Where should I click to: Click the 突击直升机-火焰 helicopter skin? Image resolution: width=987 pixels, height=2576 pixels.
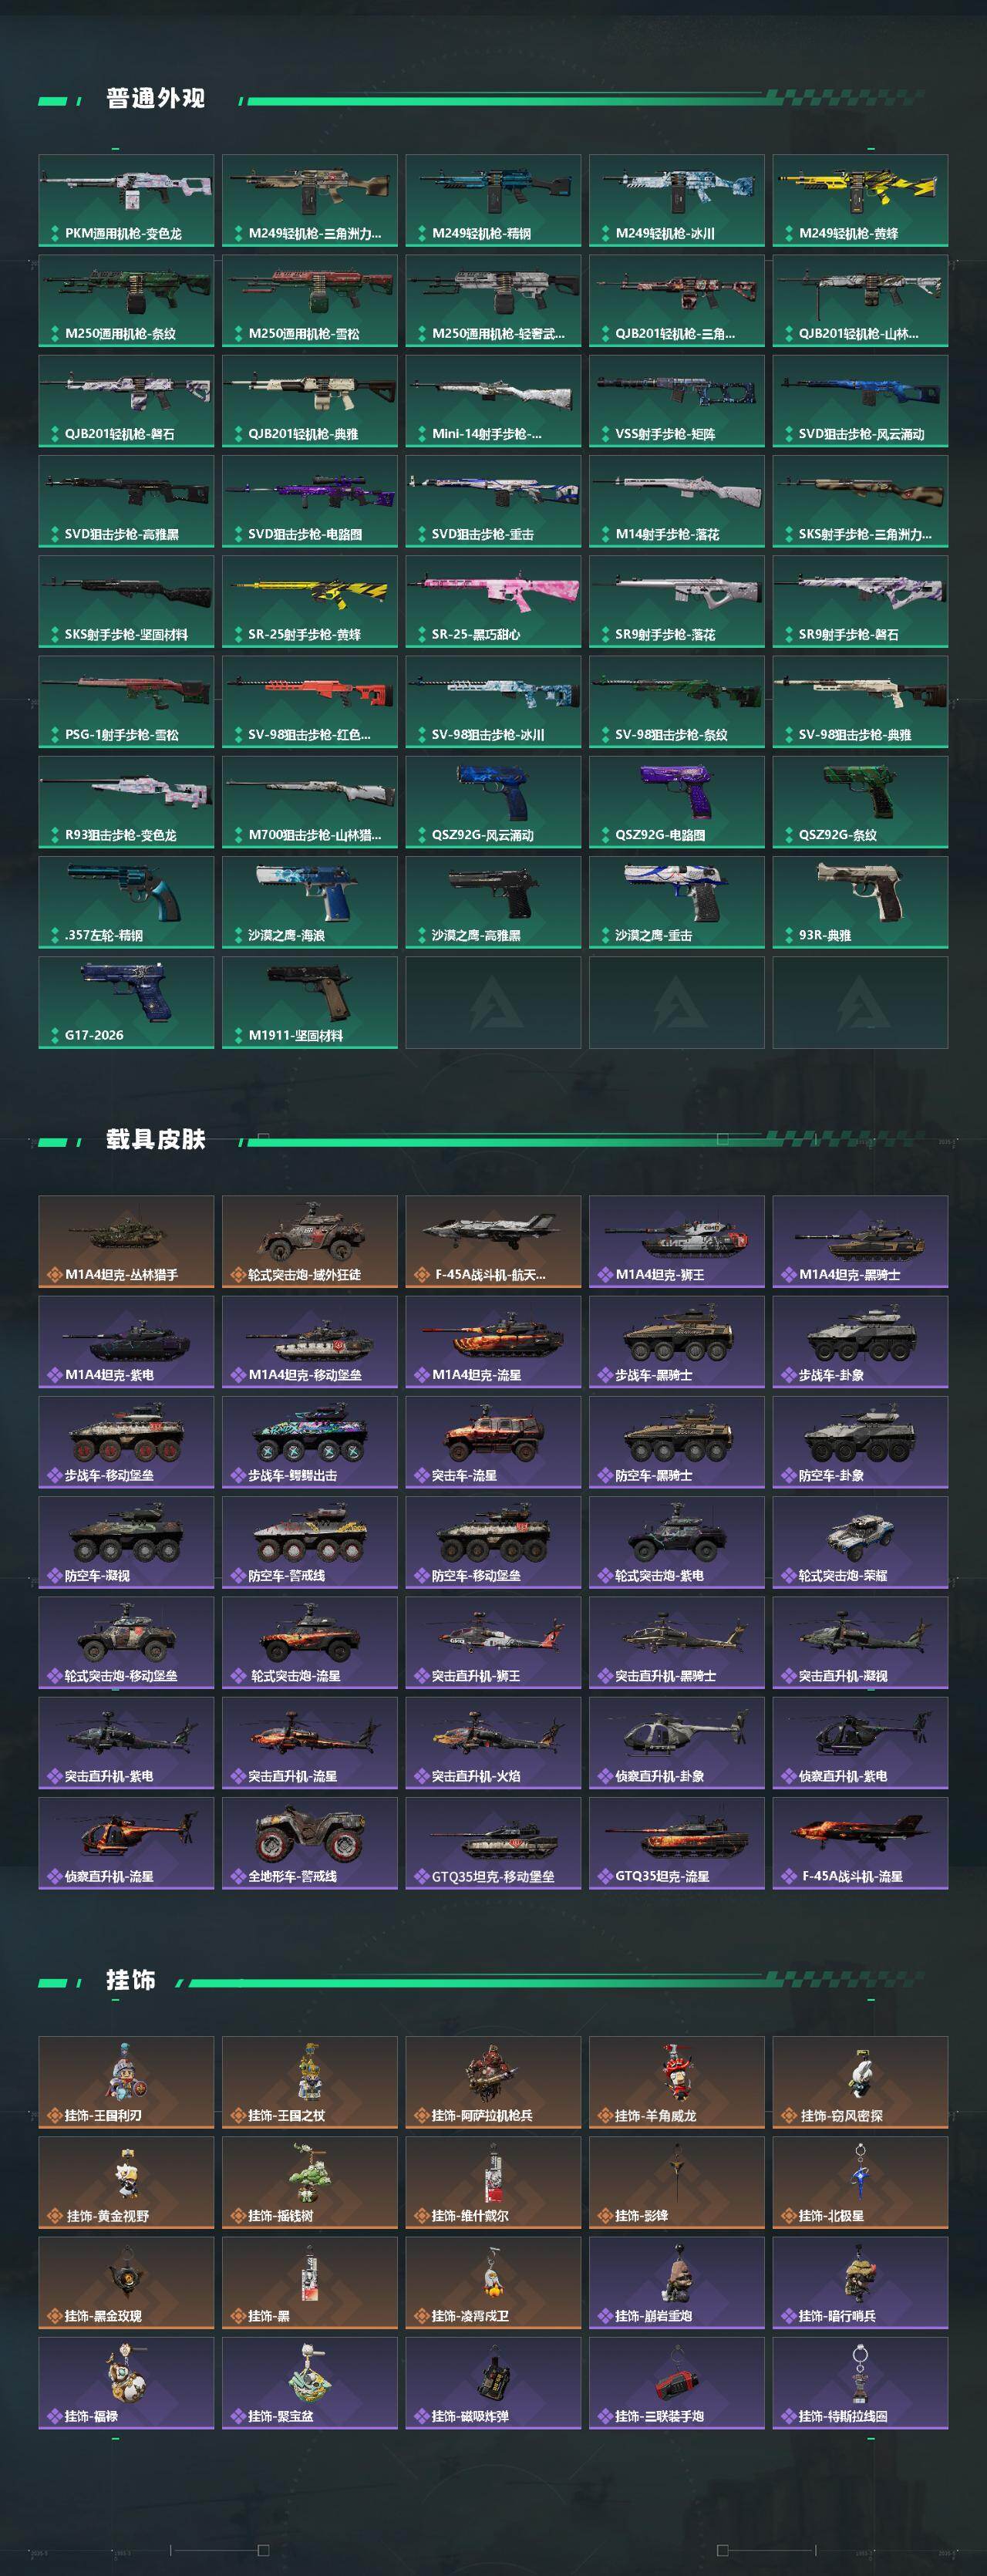[x=493, y=1743]
